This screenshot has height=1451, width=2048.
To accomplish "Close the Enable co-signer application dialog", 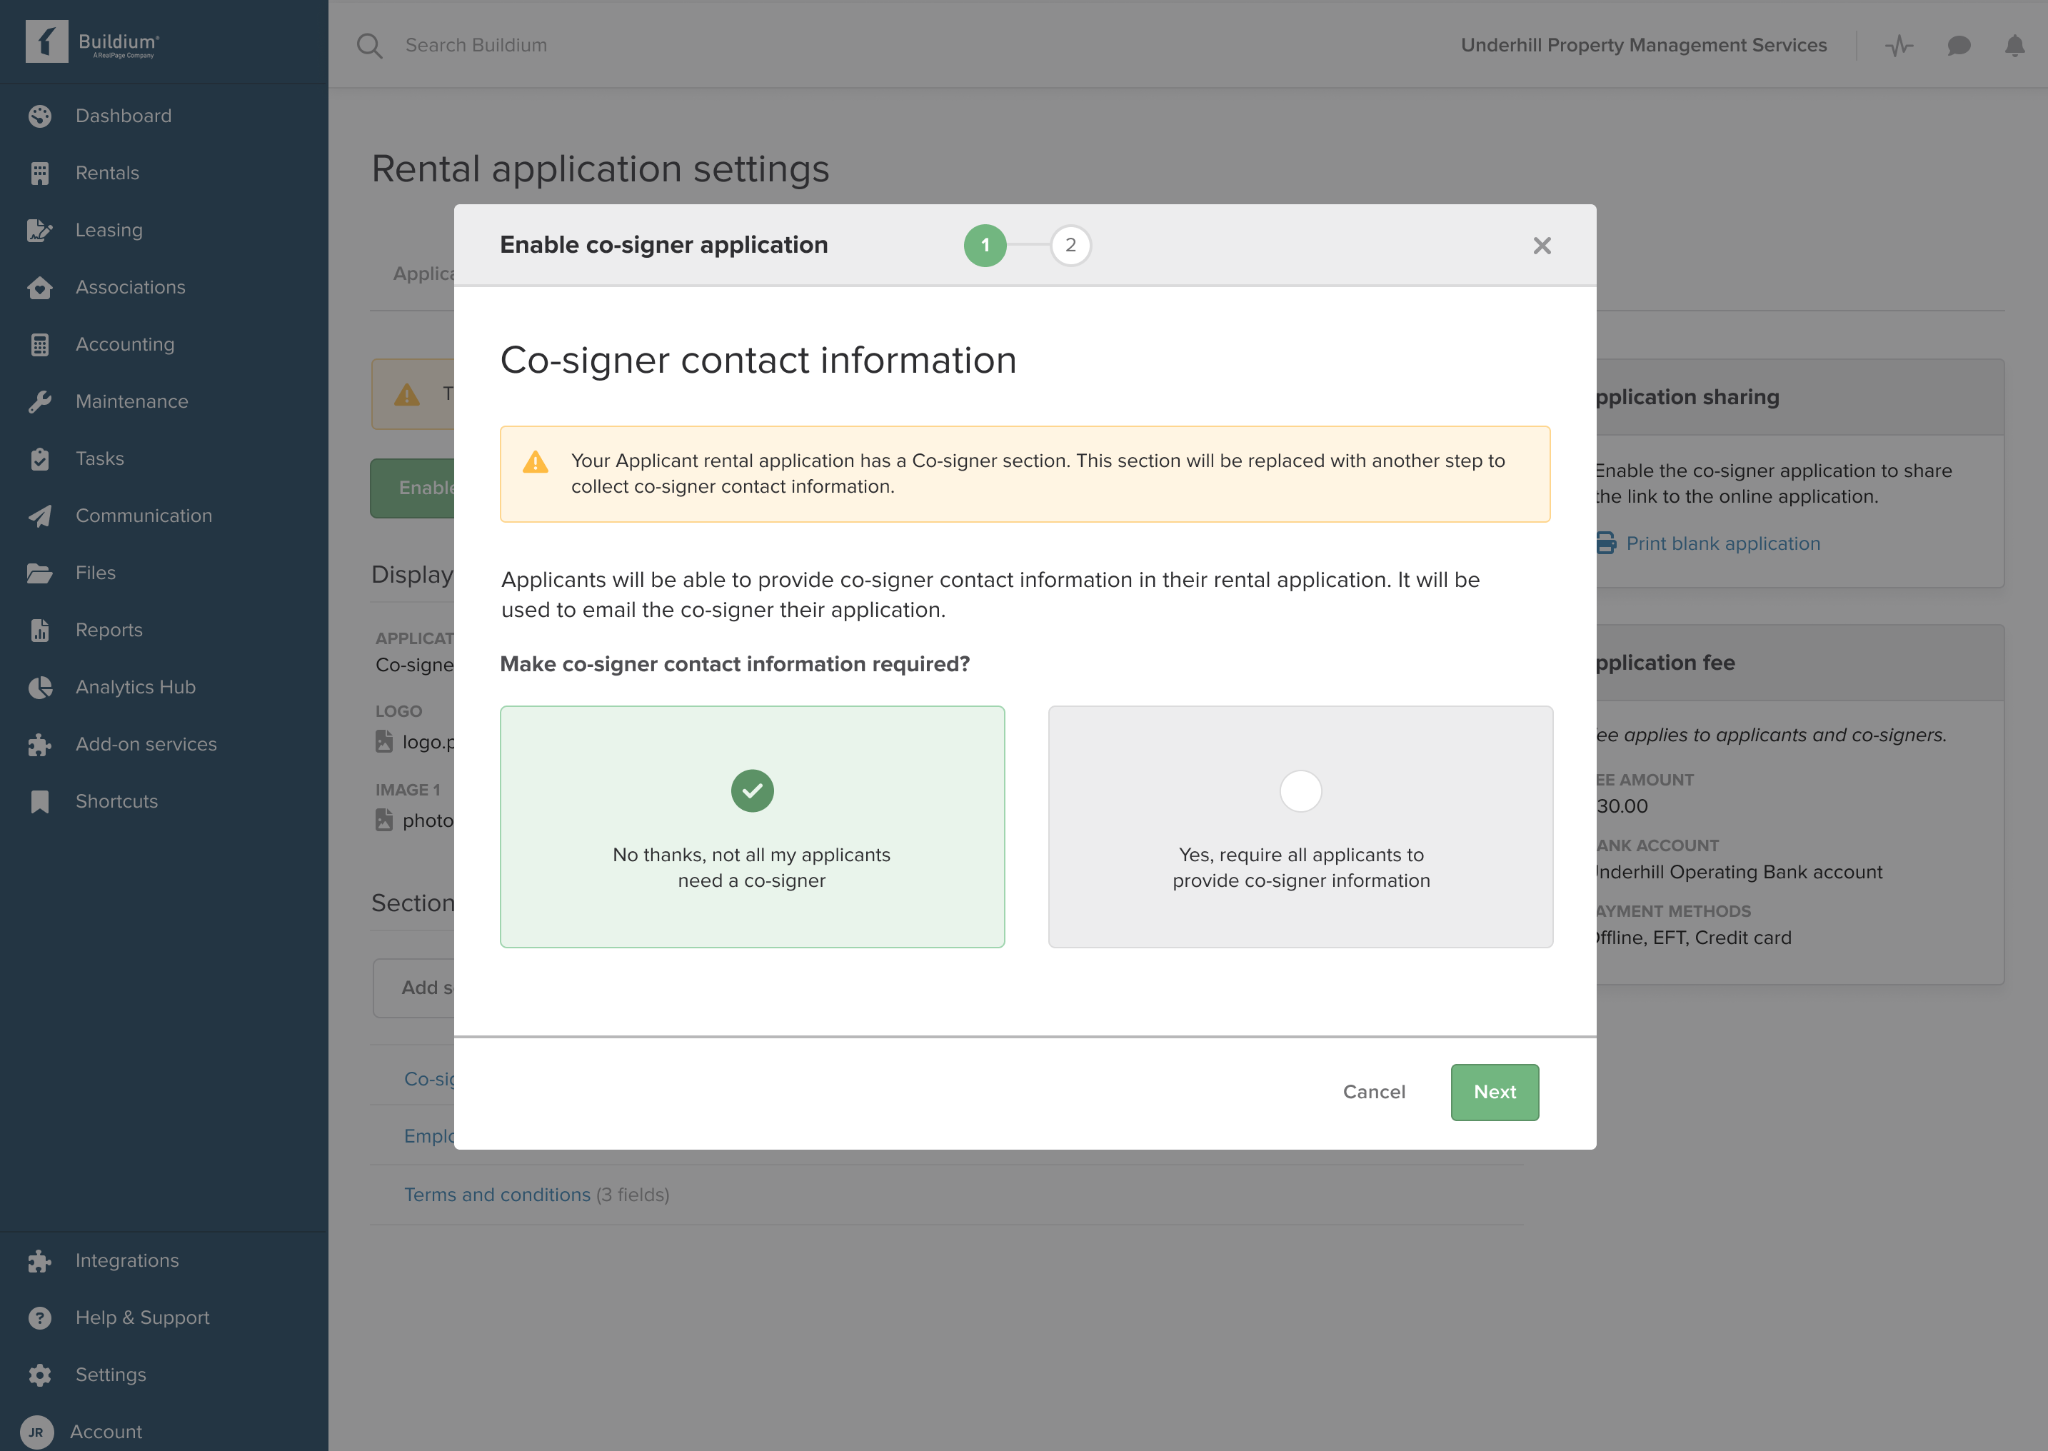I will point(1542,246).
